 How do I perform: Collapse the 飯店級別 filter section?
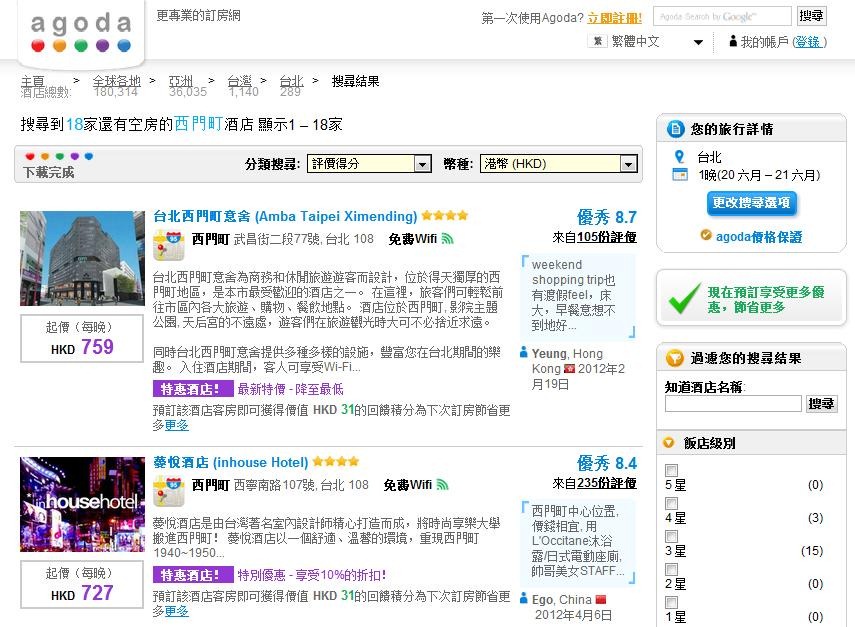pos(669,443)
